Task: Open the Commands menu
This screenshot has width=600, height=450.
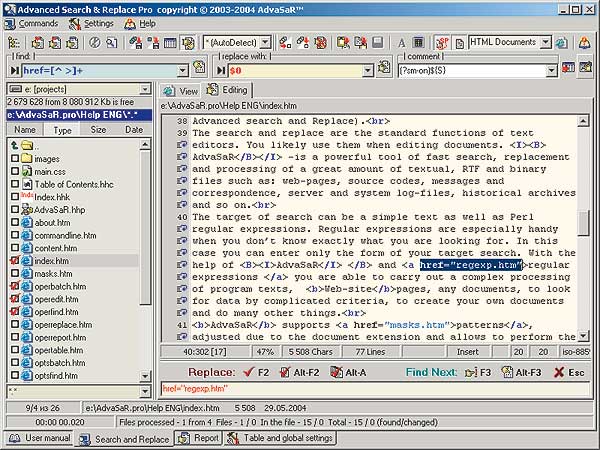Action: click(x=31, y=24)
